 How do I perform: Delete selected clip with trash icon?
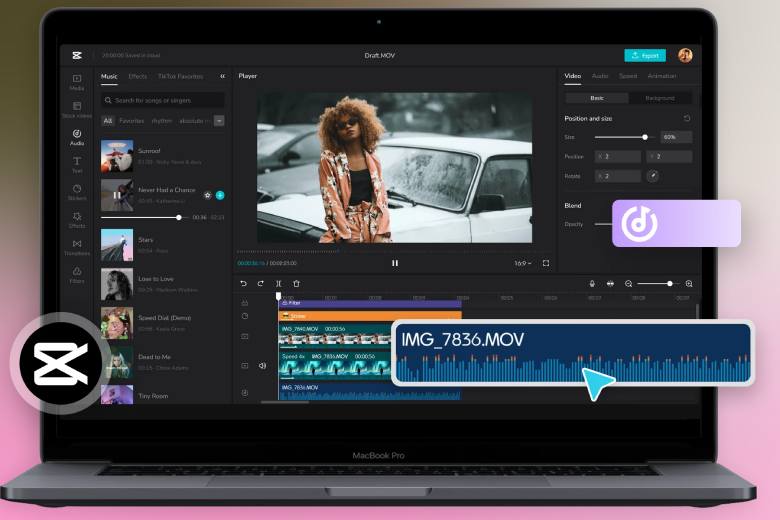(x=296, y=284)
